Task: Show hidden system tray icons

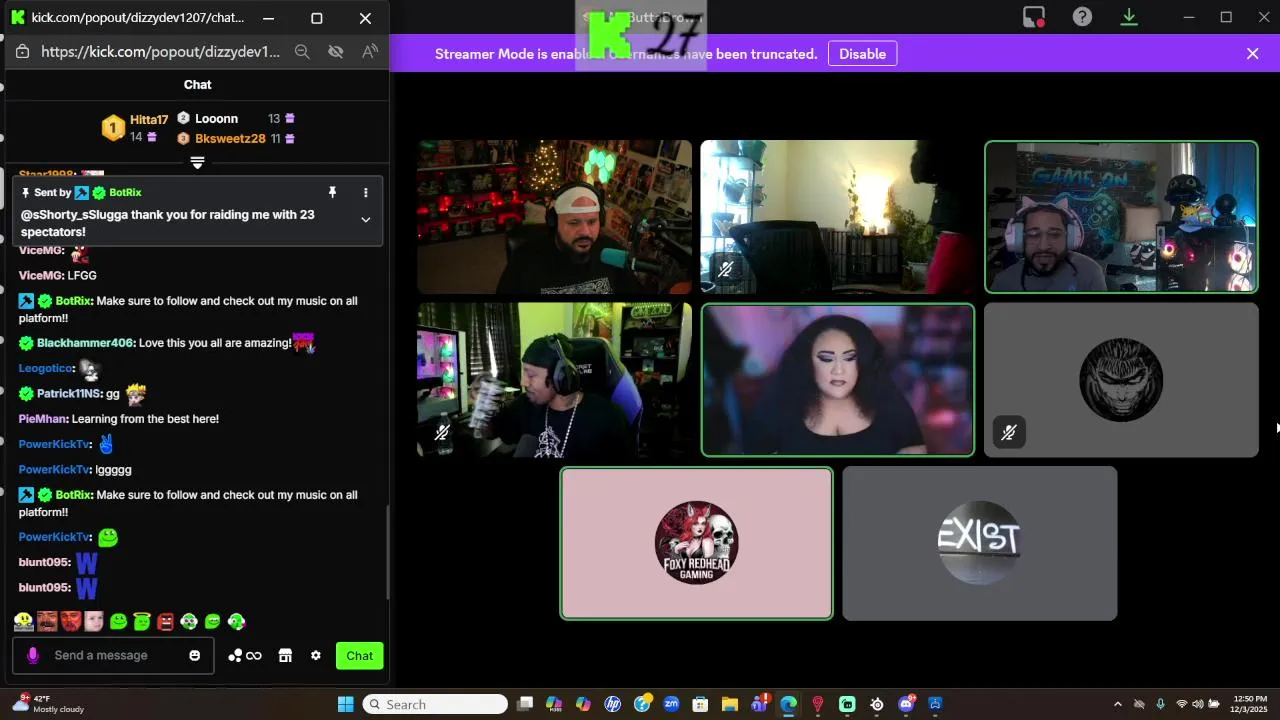Action: click(x=1117, y=704)
